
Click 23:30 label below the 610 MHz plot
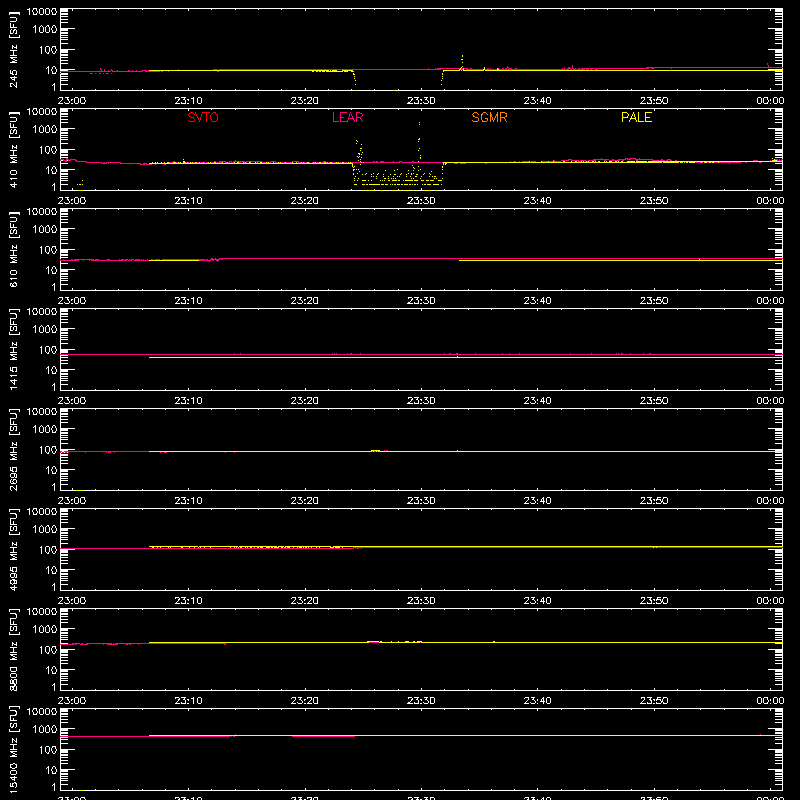(421, 301)
